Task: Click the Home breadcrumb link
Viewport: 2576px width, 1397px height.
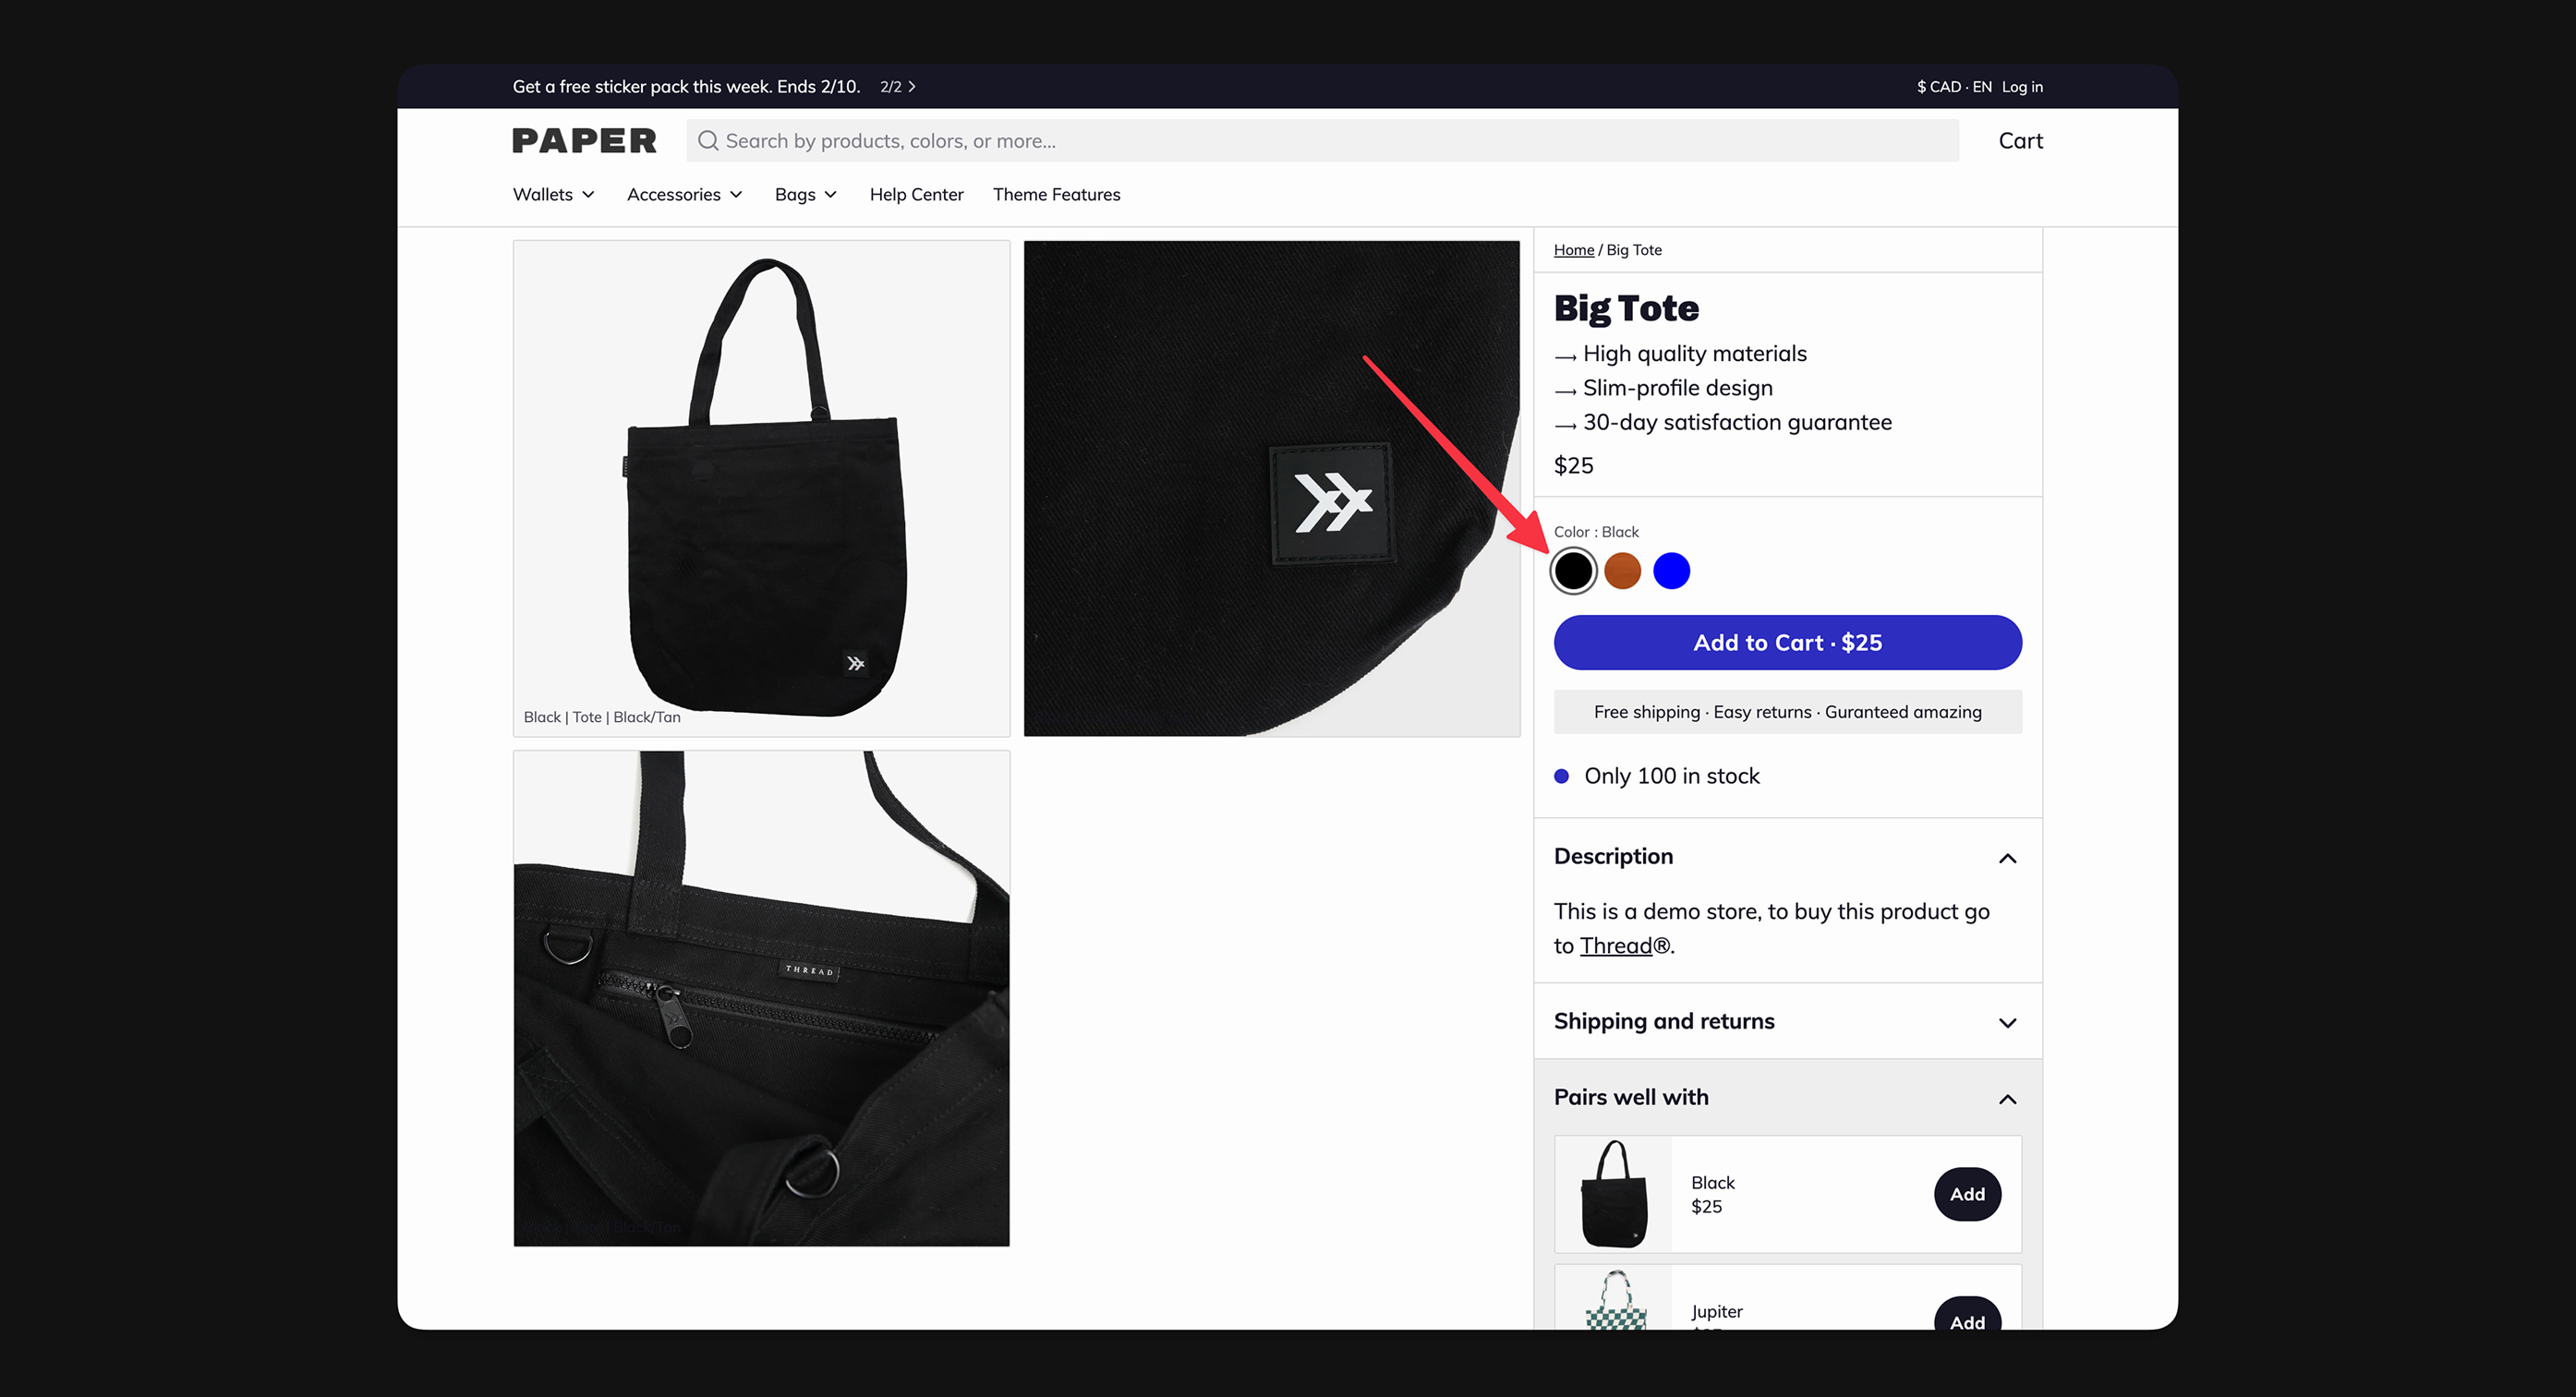Action: (x=1573, y=250)
